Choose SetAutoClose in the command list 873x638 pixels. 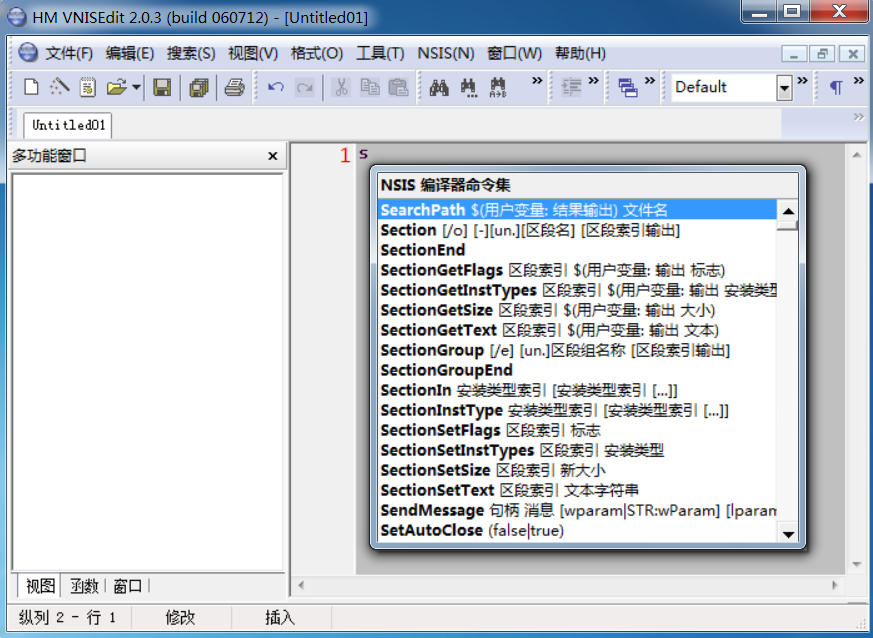click(577, 531)
